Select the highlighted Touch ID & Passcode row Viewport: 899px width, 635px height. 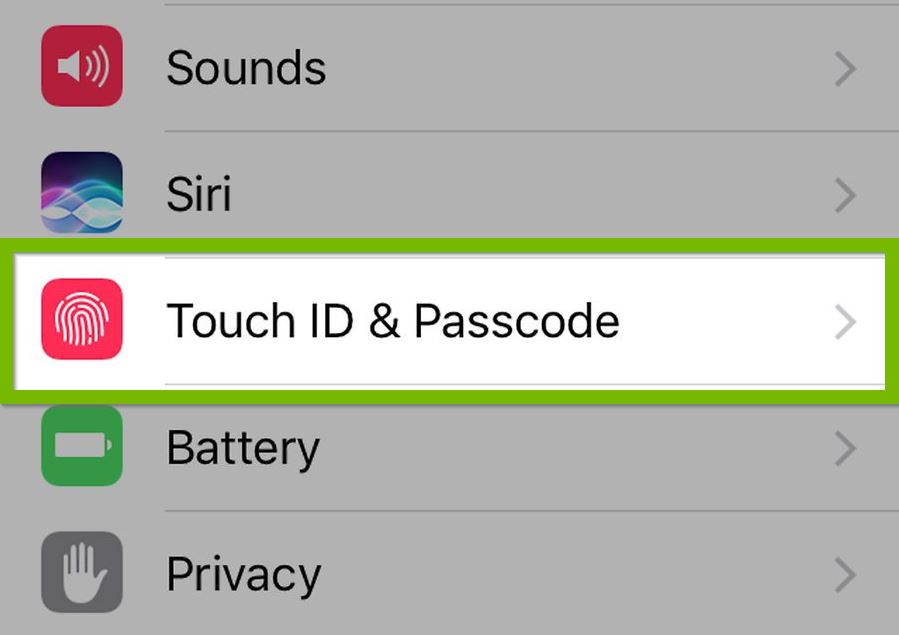[x=450, y=320]
